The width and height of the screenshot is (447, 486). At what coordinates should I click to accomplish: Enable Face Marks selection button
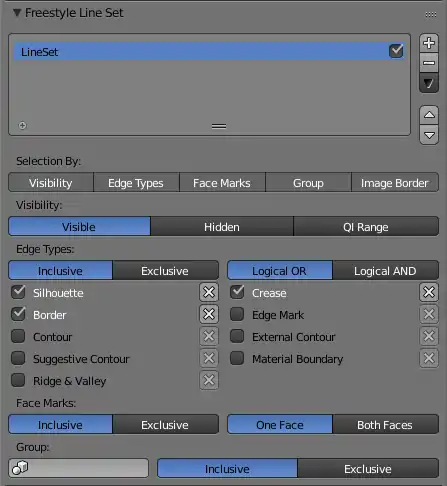222,183
